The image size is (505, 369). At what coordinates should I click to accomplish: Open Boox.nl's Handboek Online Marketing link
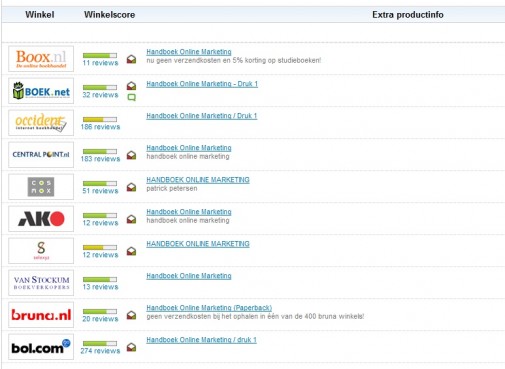pyautogui.click(x=189, y=52)
